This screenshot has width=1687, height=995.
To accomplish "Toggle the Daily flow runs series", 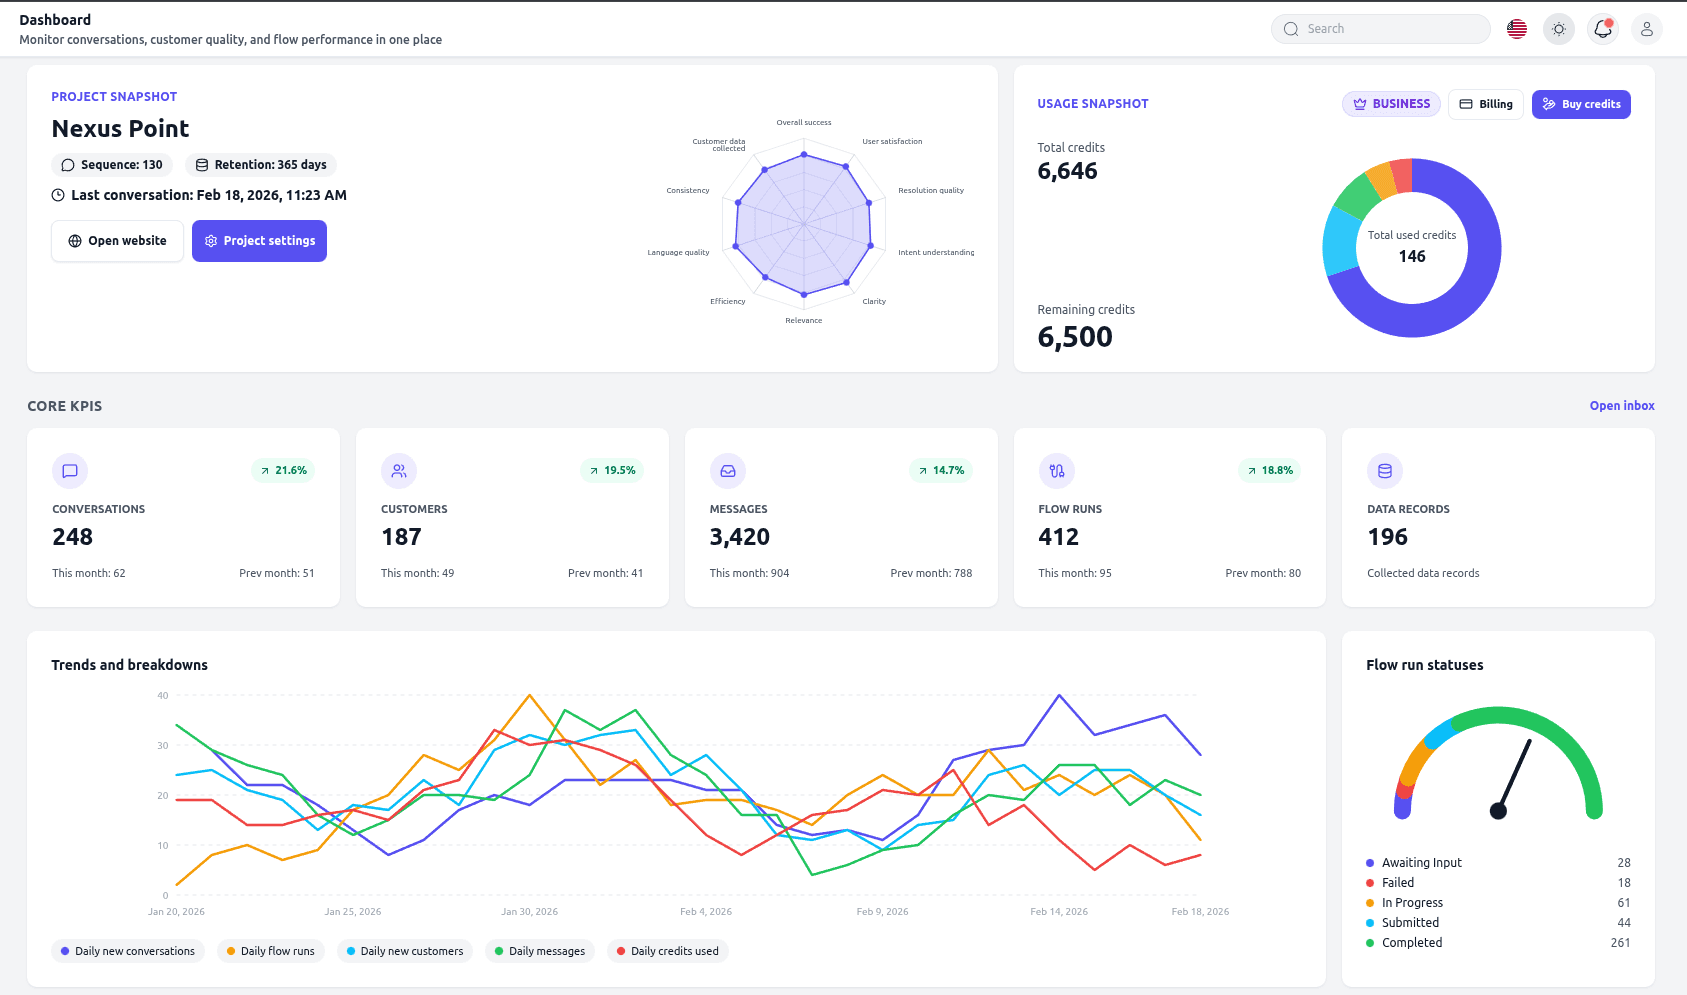I will pyautogui.click(x=270, y=951).
